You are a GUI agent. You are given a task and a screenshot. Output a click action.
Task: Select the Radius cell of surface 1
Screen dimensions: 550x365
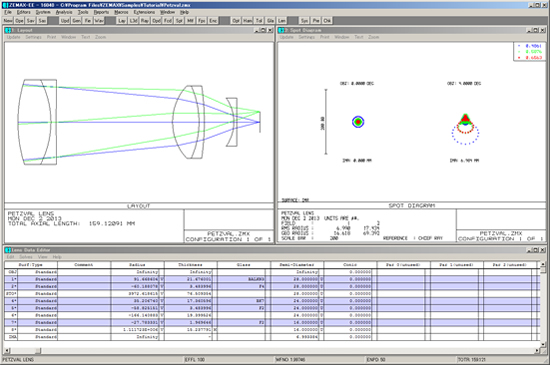click(135, 279)
